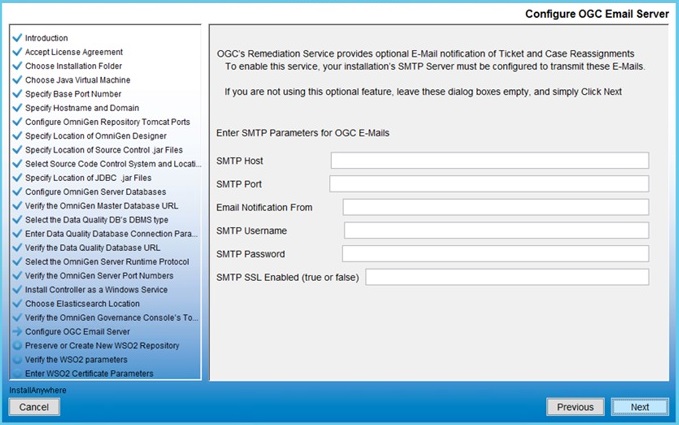The width and height of the screenshot is (679, 425).
Task: Click checkmark beside Choose Java Virtual Machine
Action: coord(17,80)
